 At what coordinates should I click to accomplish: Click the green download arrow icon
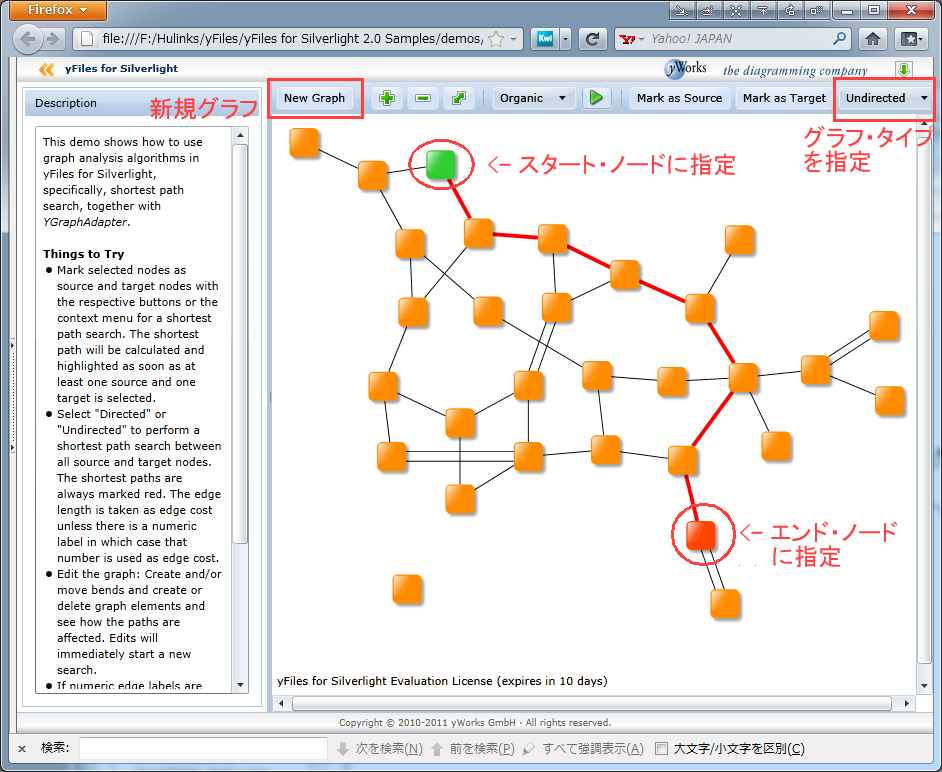[x=904, y=69]
